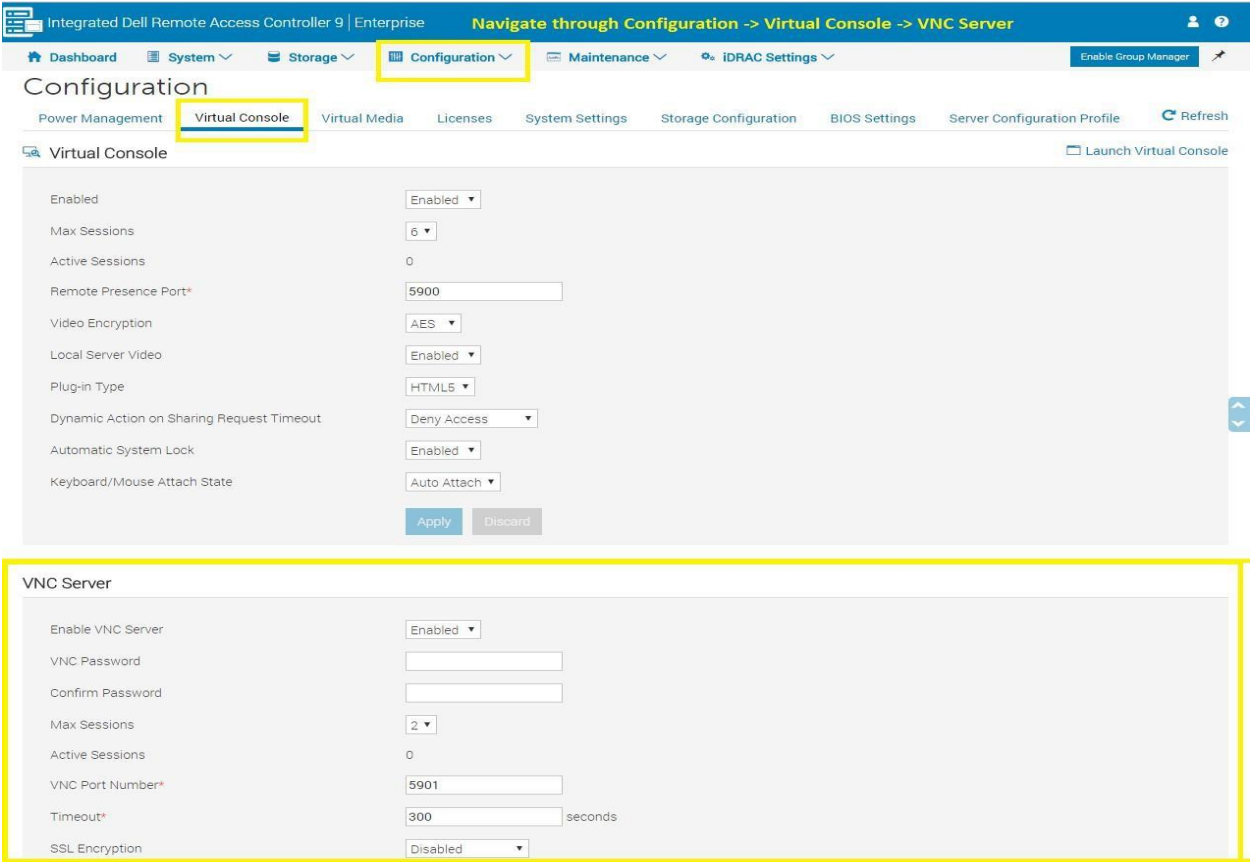
Task: Open the Enable VNC Server dropdown
Action: point(444,630)
